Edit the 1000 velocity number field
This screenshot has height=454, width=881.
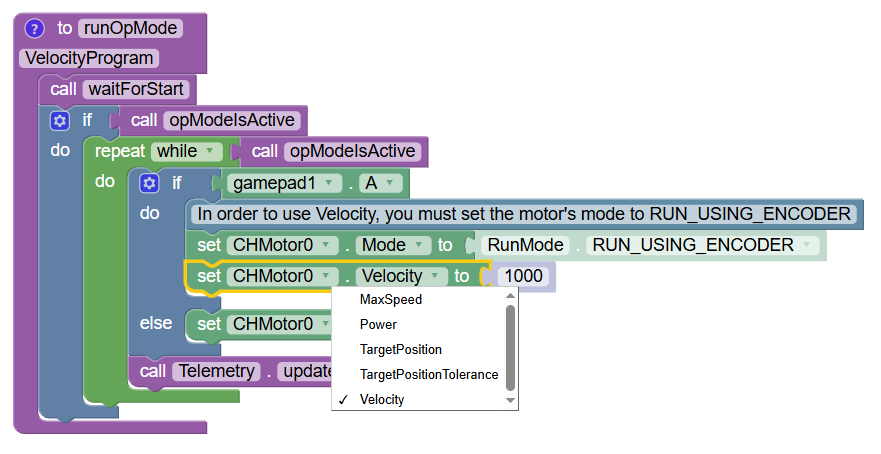[522, 276]
